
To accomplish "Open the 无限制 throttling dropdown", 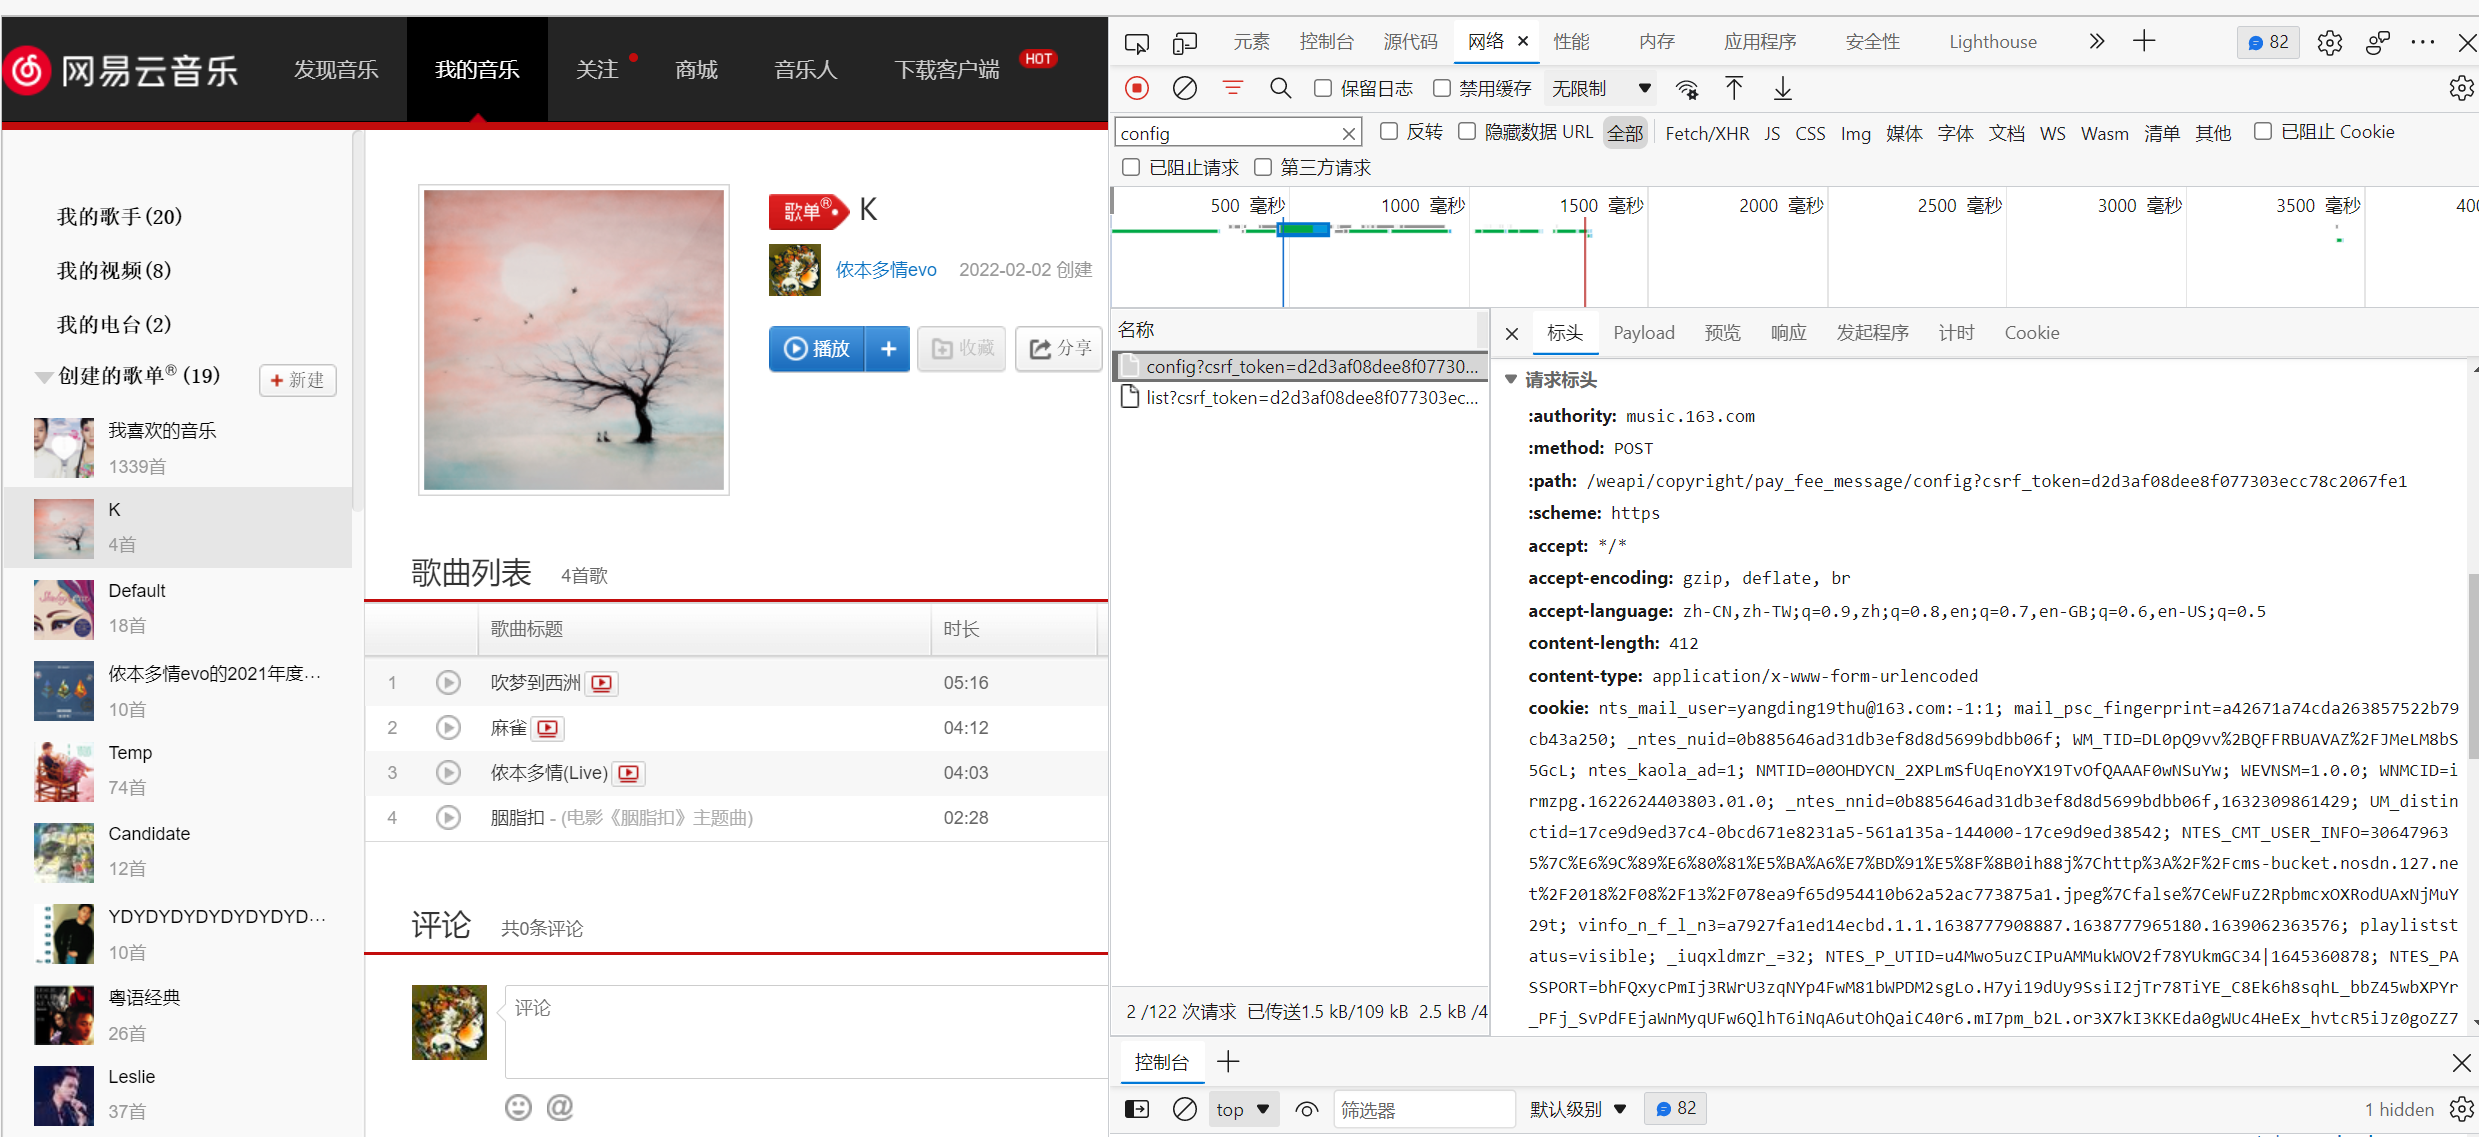I will 1599,88.
